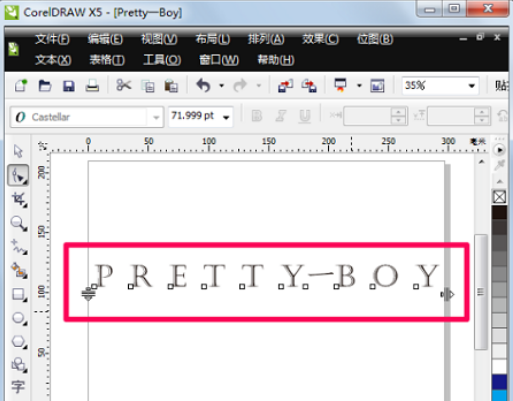Open the 35% zoom level dropdown
The width and height of the screenshot is (513, 401).
tap(471, 86)
